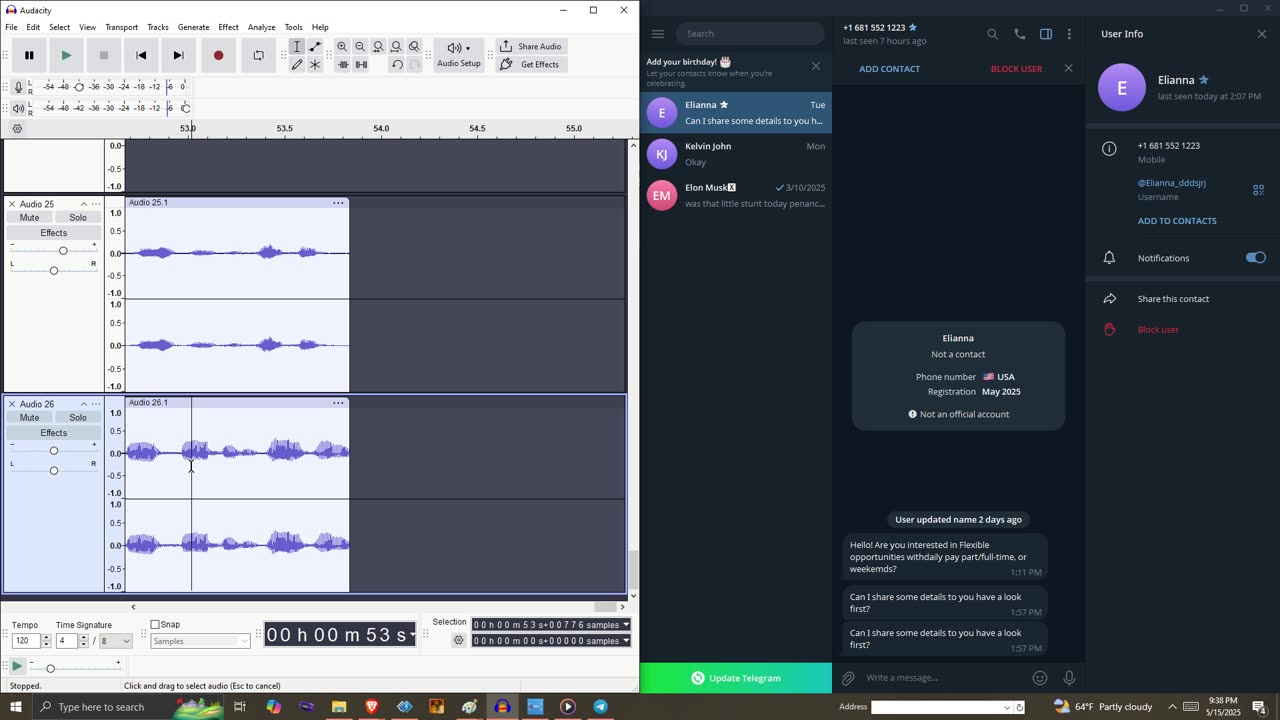The height and width of the screenshot is (720, 1280).
Task: Select the Envelope tool
Action: tap(315, 47)
